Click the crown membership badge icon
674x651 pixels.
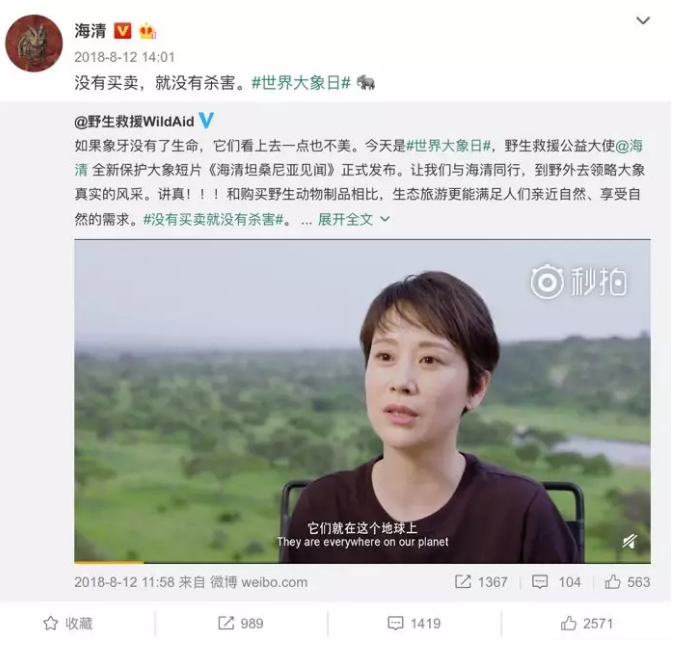(147, 31)
